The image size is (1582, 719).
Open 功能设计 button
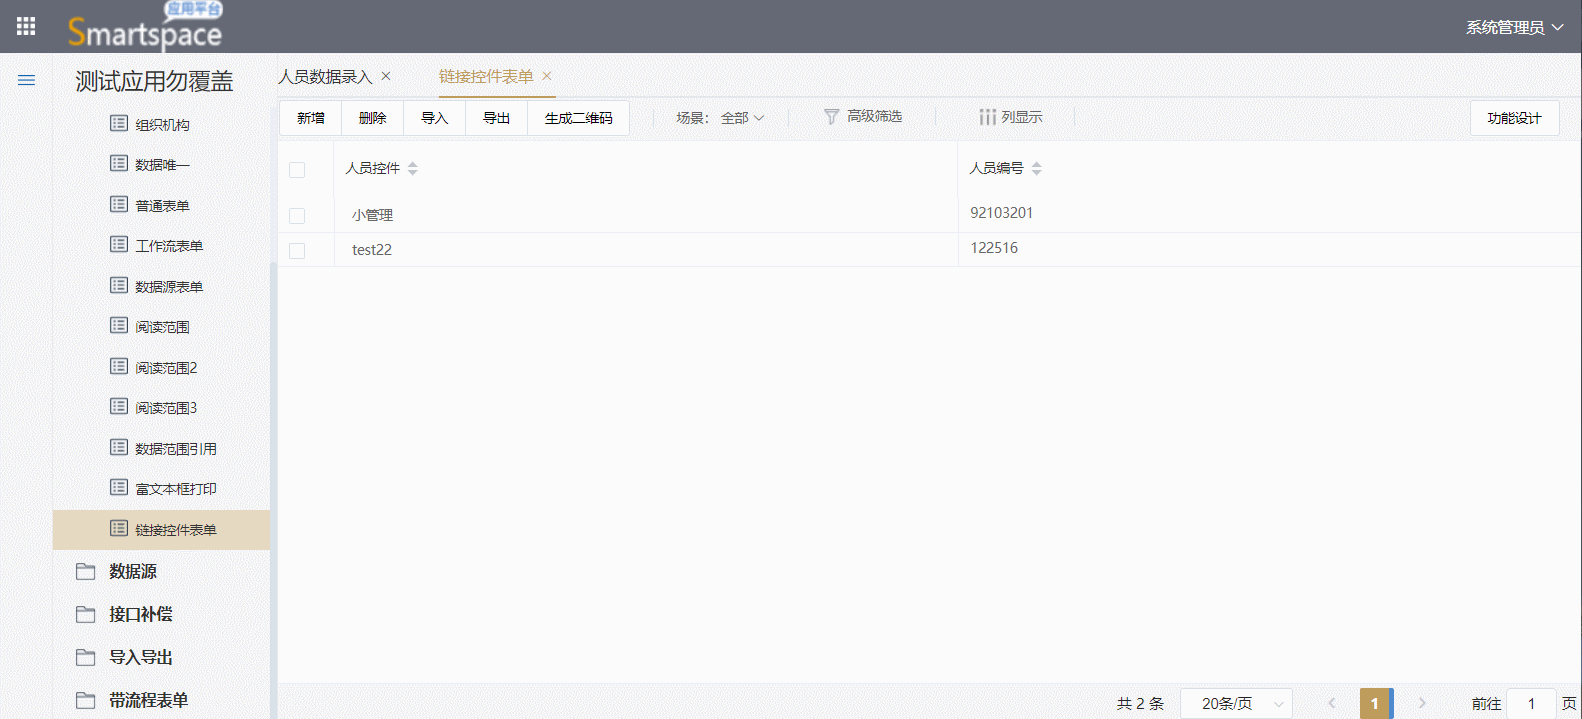click(1515, 118)
